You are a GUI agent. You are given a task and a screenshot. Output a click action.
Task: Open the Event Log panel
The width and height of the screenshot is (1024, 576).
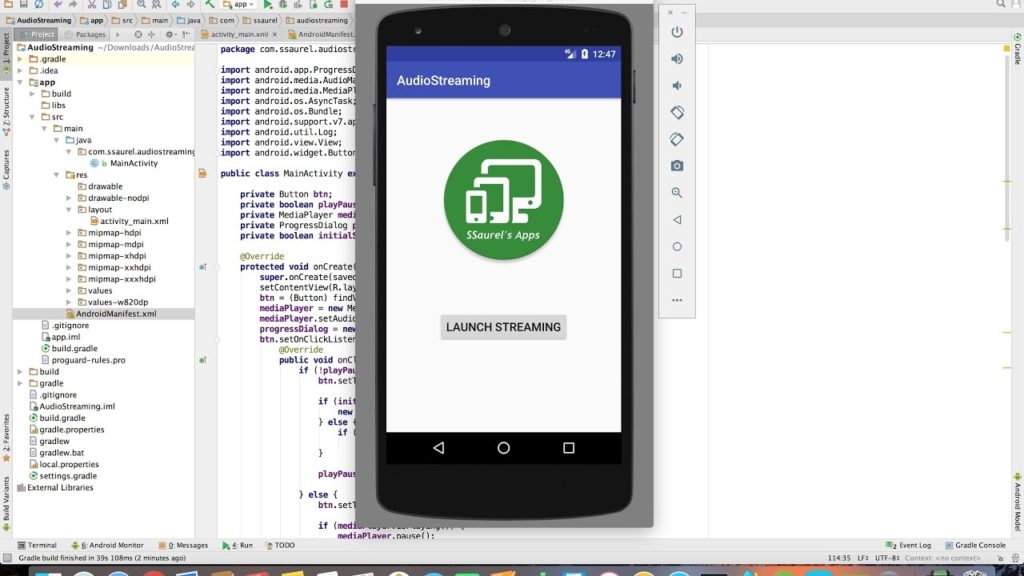coord(908,545)
